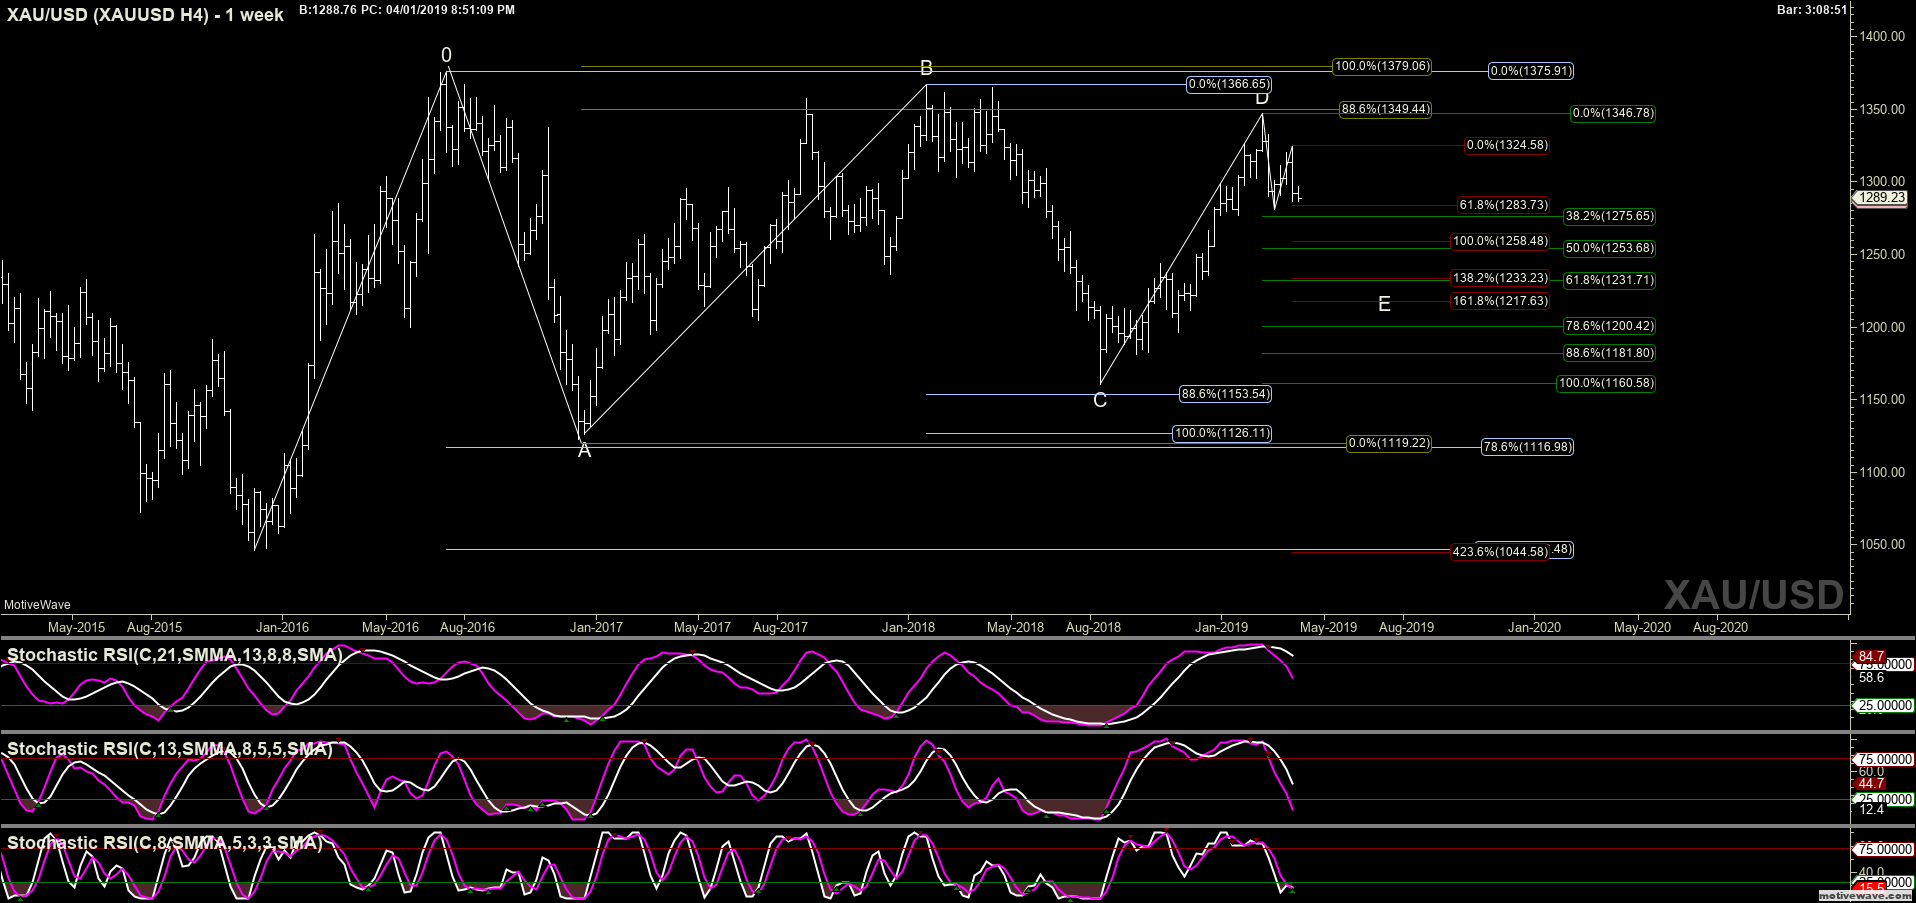Click the May-2019 time axis label
1916x903 pixels.
1328,627
